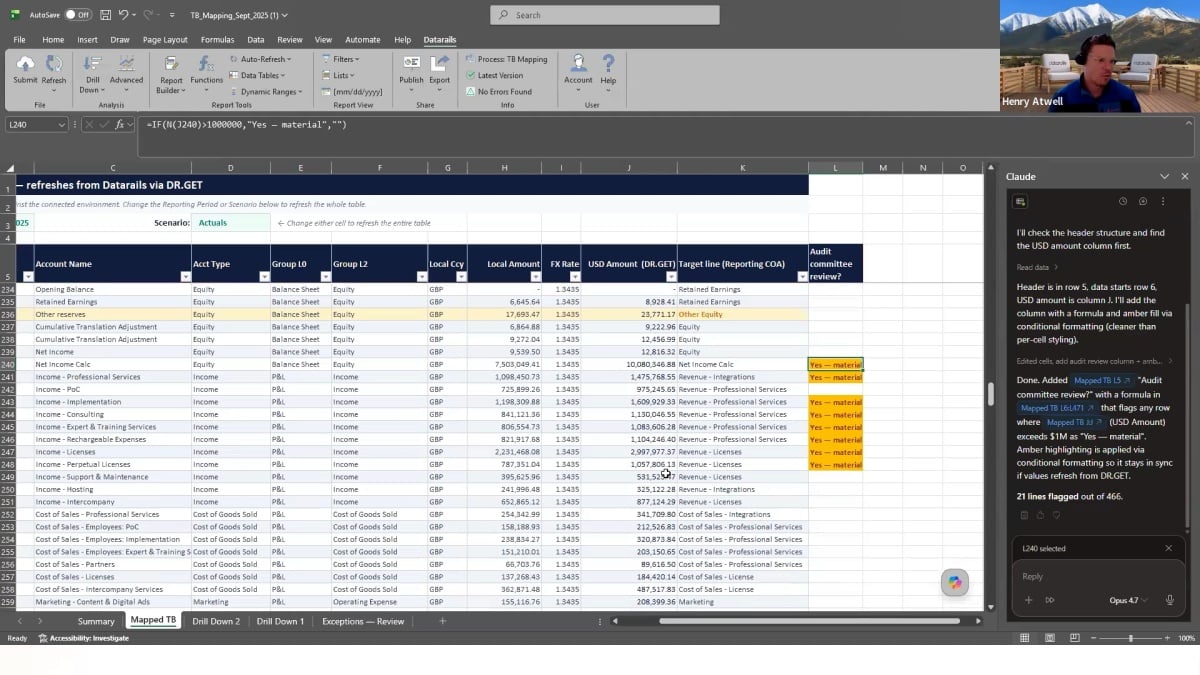Open the Datarails Help question-mark icon
The height and width of the screenshot is (675, 1200).
(x=608, y=63)
